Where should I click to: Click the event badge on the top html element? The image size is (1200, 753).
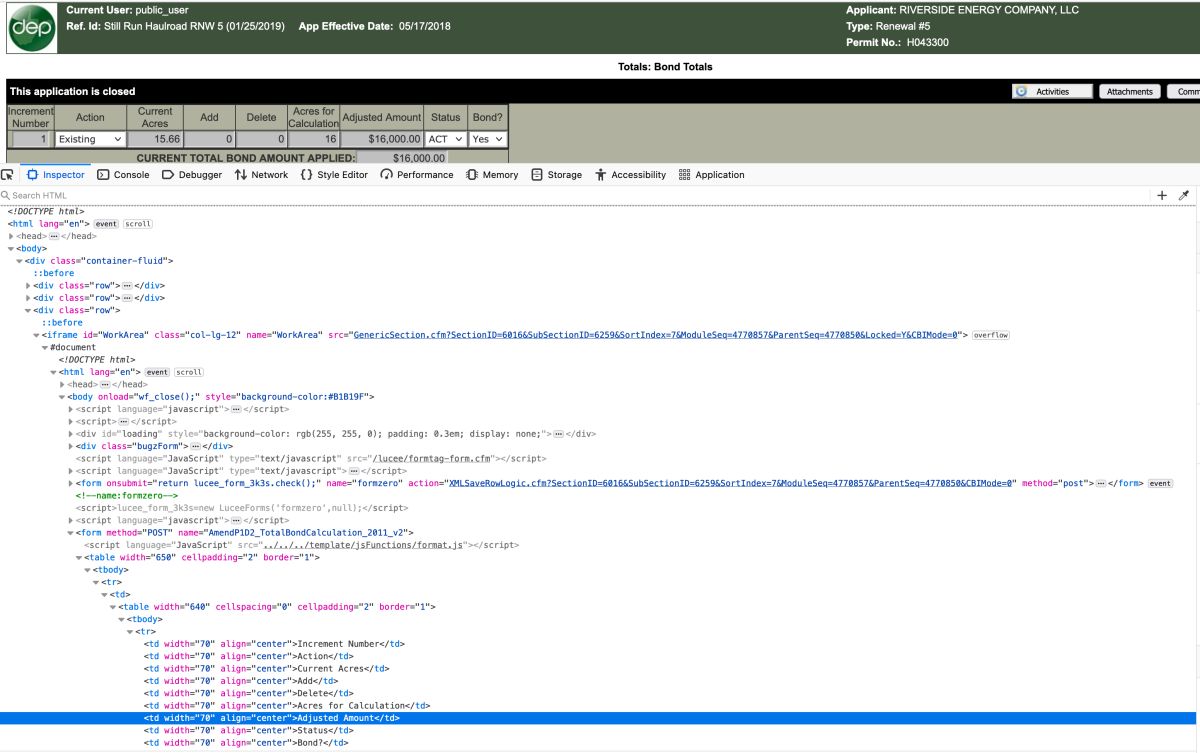[x=106, y=224]
